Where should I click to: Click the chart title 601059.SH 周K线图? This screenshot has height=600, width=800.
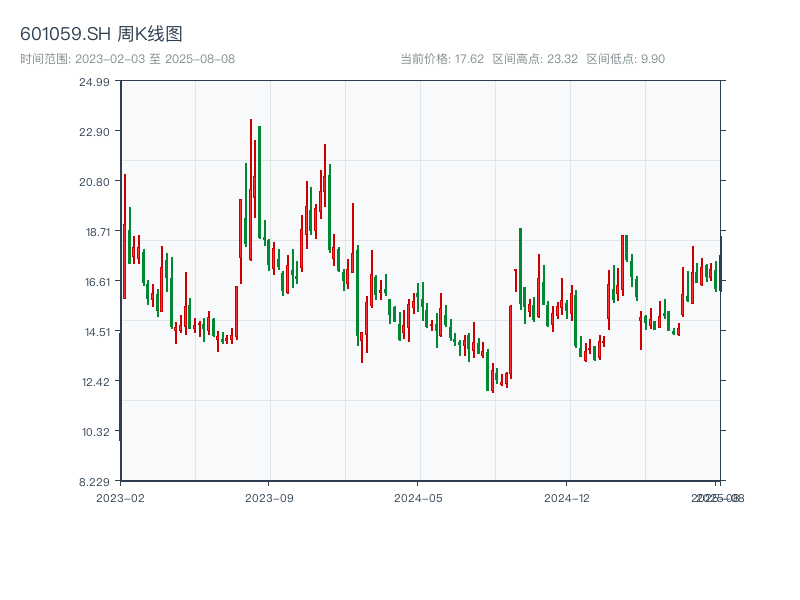(x=101, y=35)
